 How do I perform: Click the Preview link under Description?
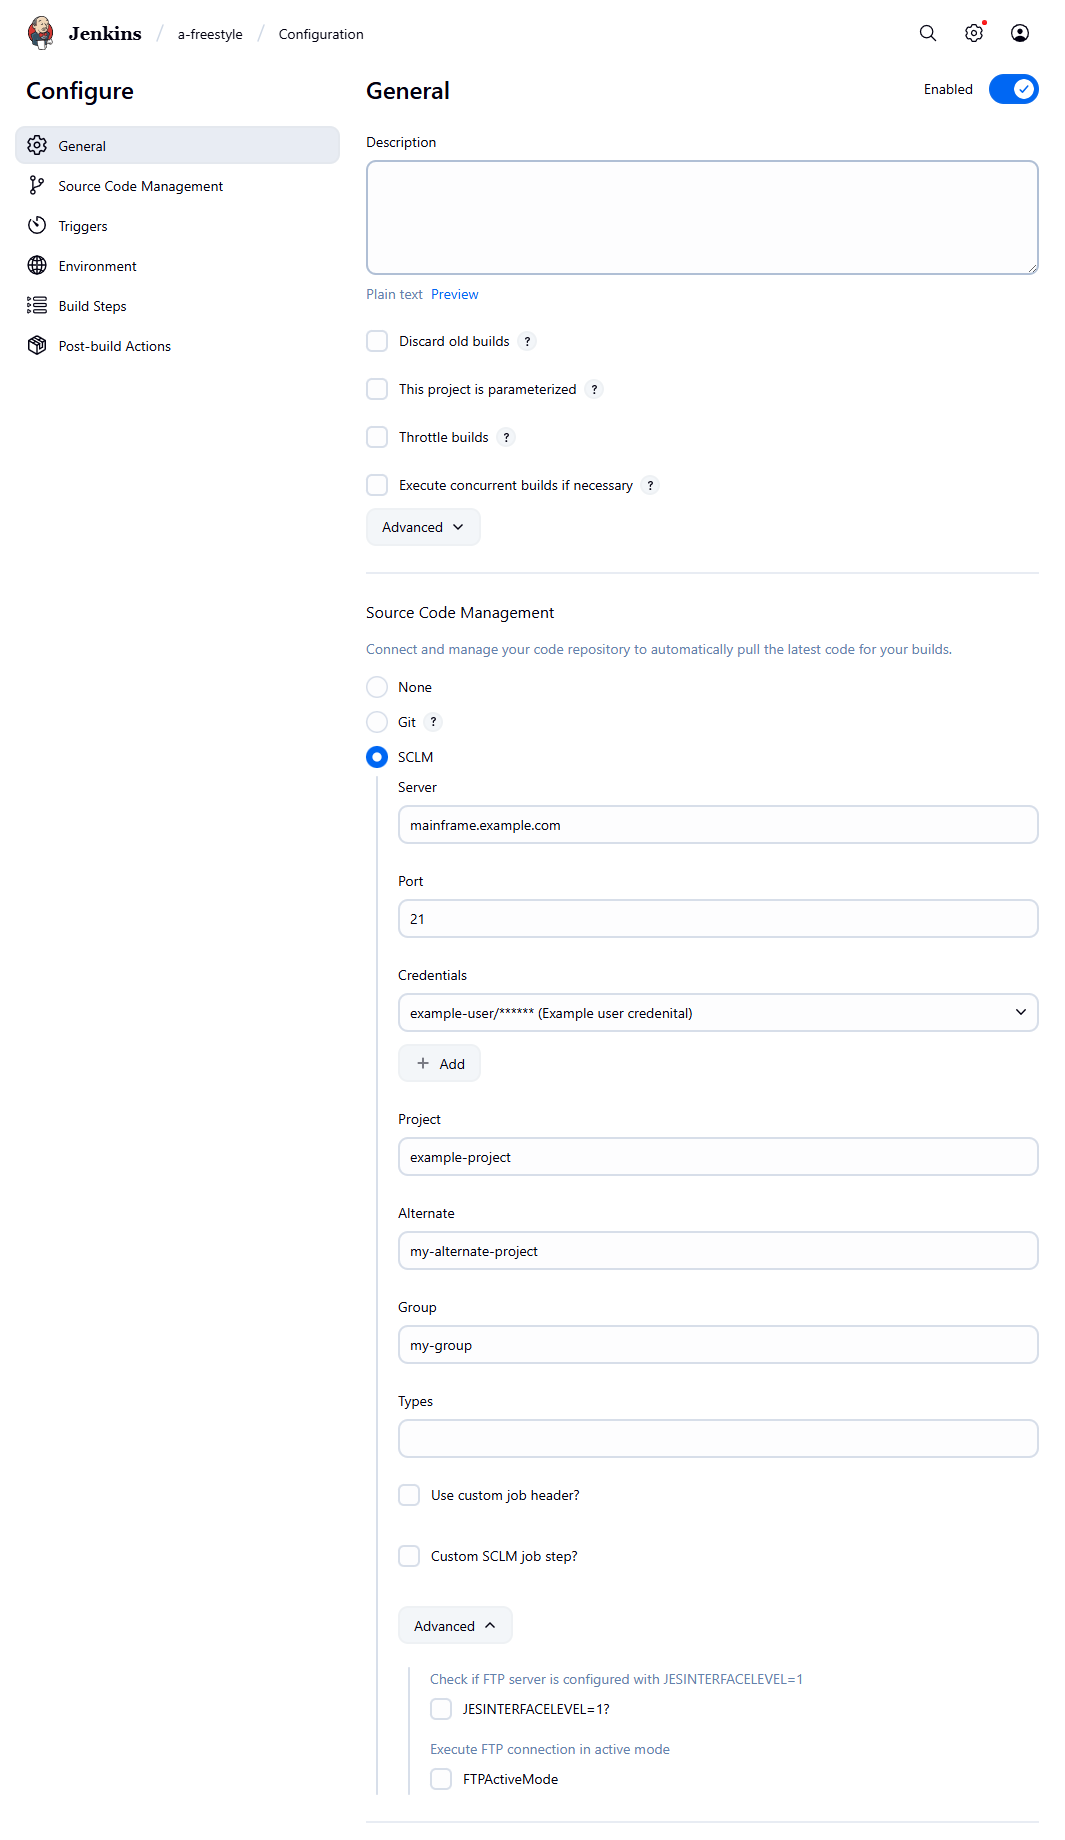(x=455, y=294)
